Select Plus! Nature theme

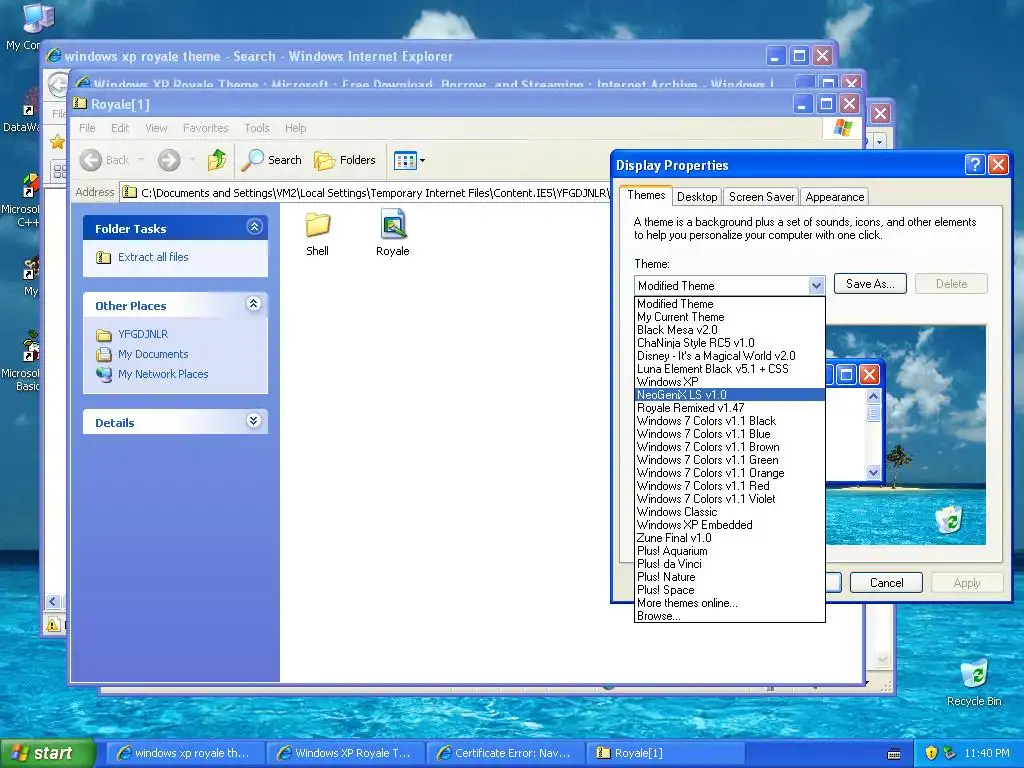pyautogui.click(x=729, y=577)
